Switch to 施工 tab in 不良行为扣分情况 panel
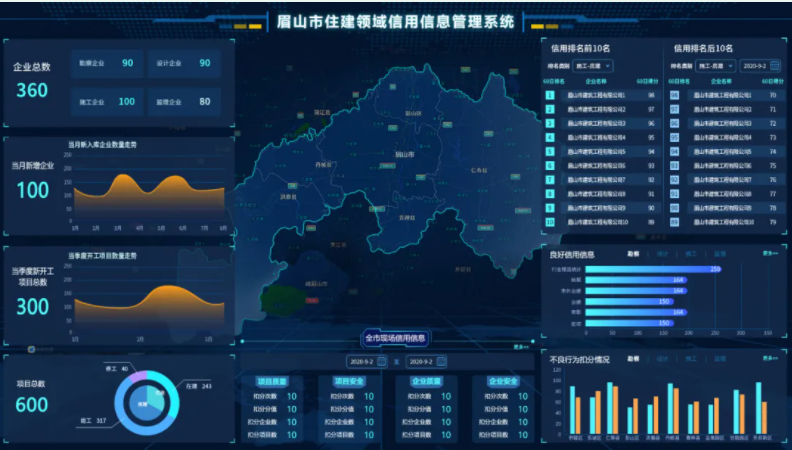This screenshot has width=792, height=450. [x=690, y=358]
